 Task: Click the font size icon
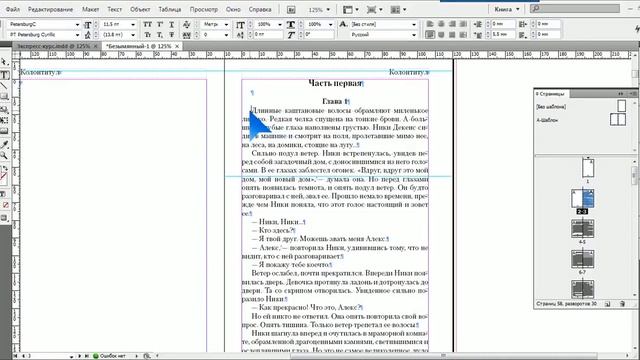click(87, 24)
